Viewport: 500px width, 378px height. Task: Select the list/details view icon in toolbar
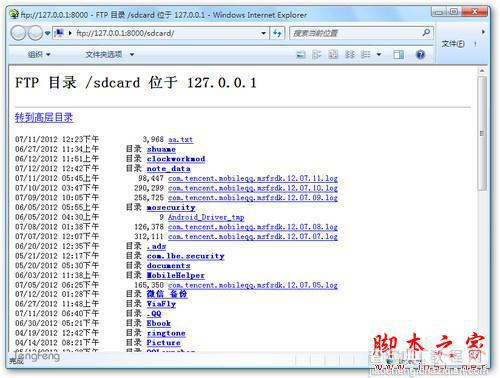coord(366,55)
